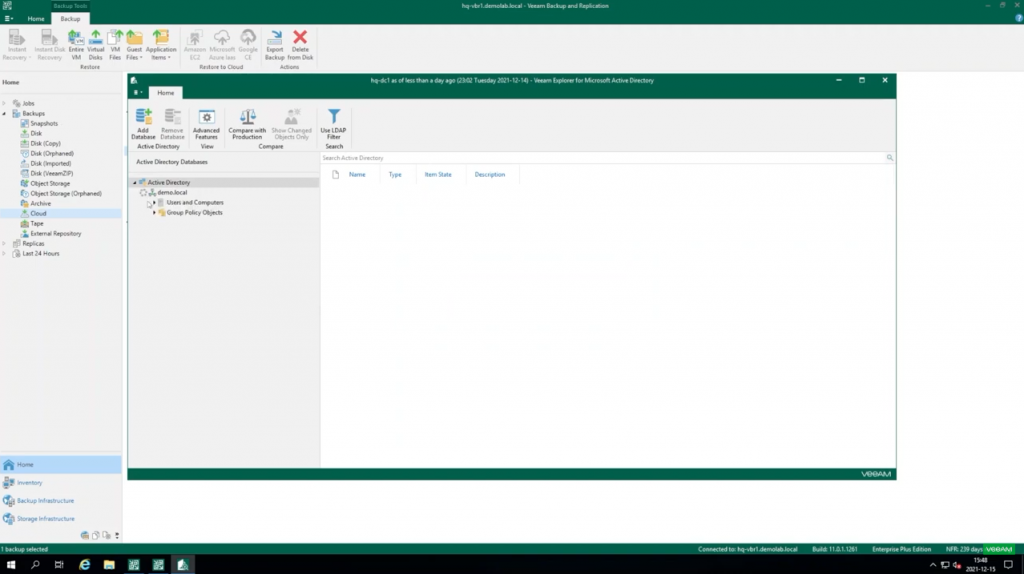Open the Backup ribbon tab
The width and height of the screenshot is (1024, 574).
[x=71, y=19]
